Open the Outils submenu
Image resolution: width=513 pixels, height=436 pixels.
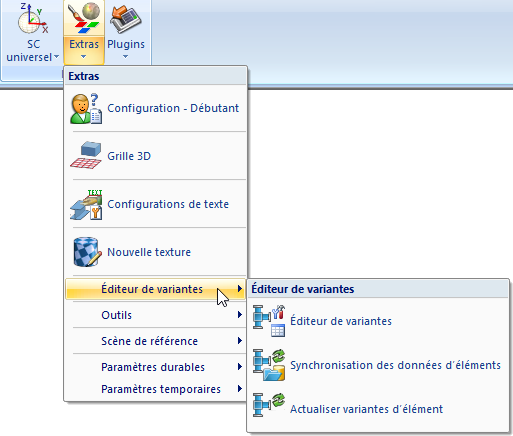[x=156, y=315]
